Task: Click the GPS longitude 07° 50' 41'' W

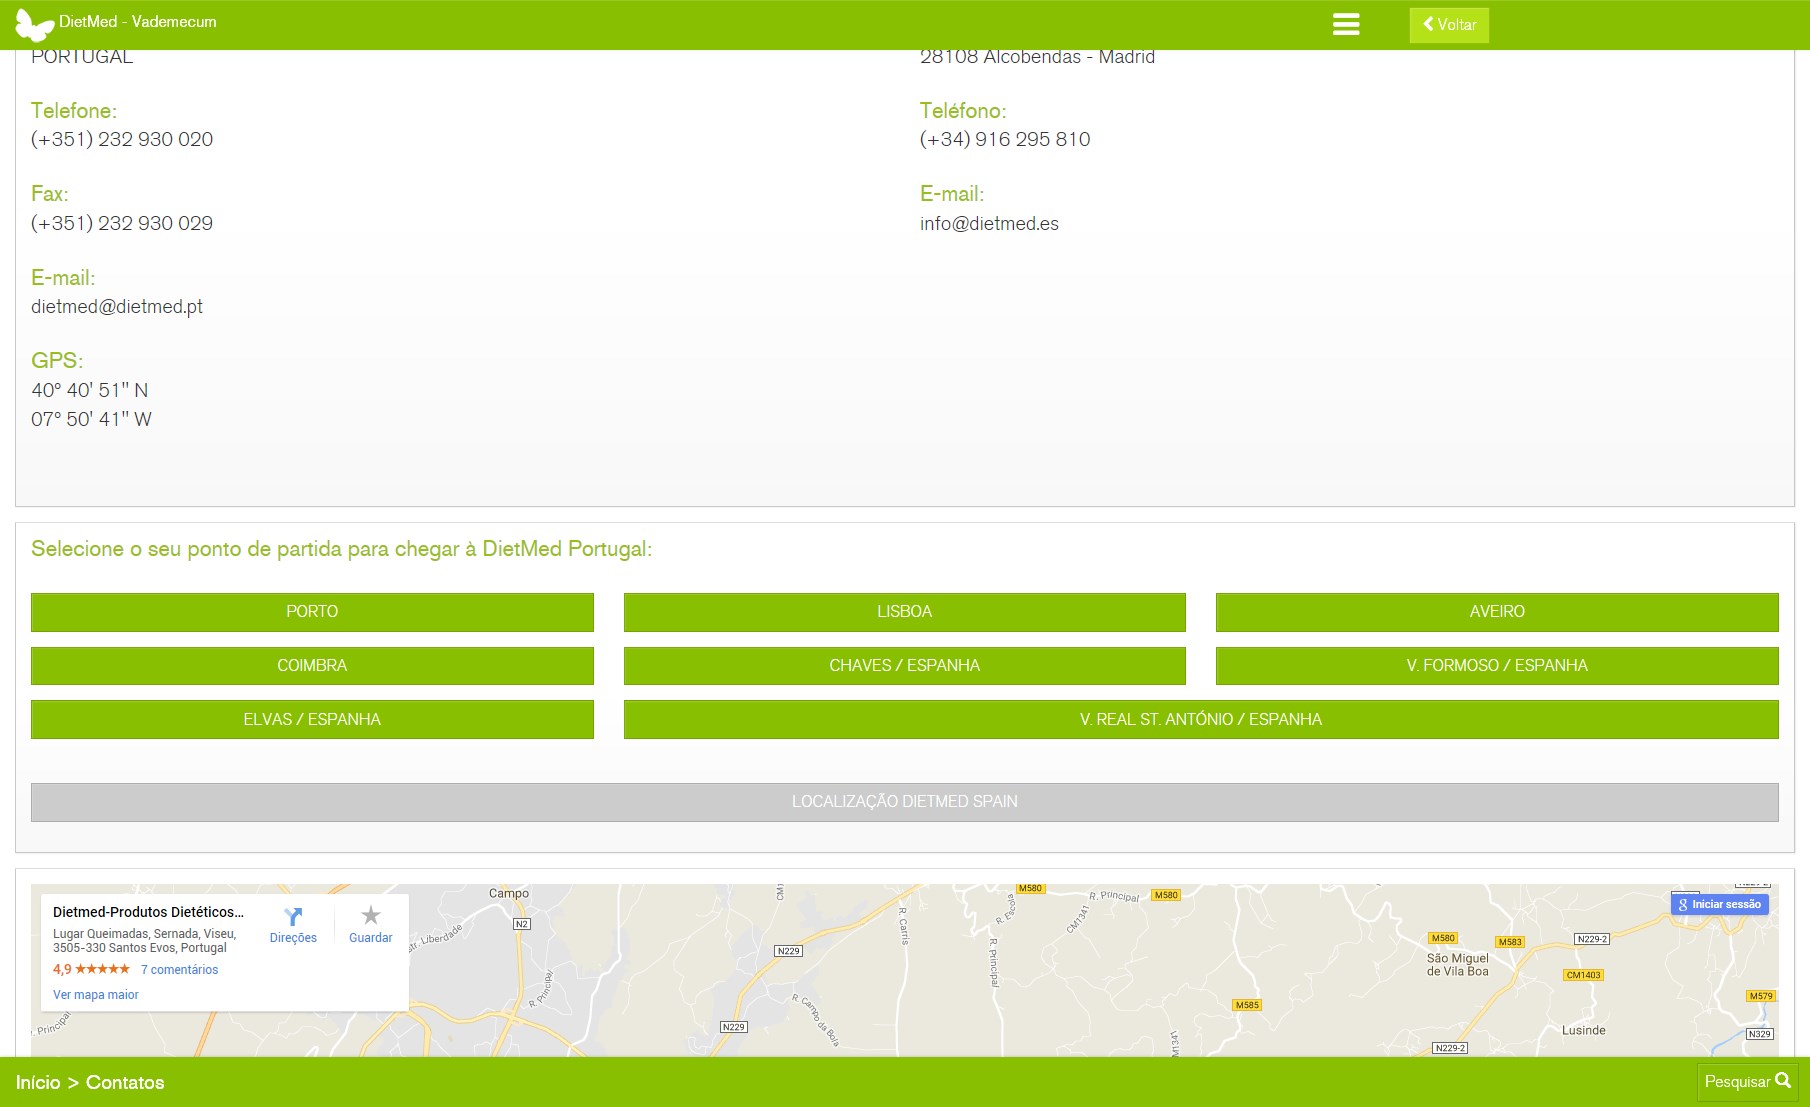Action: [91, 419]
